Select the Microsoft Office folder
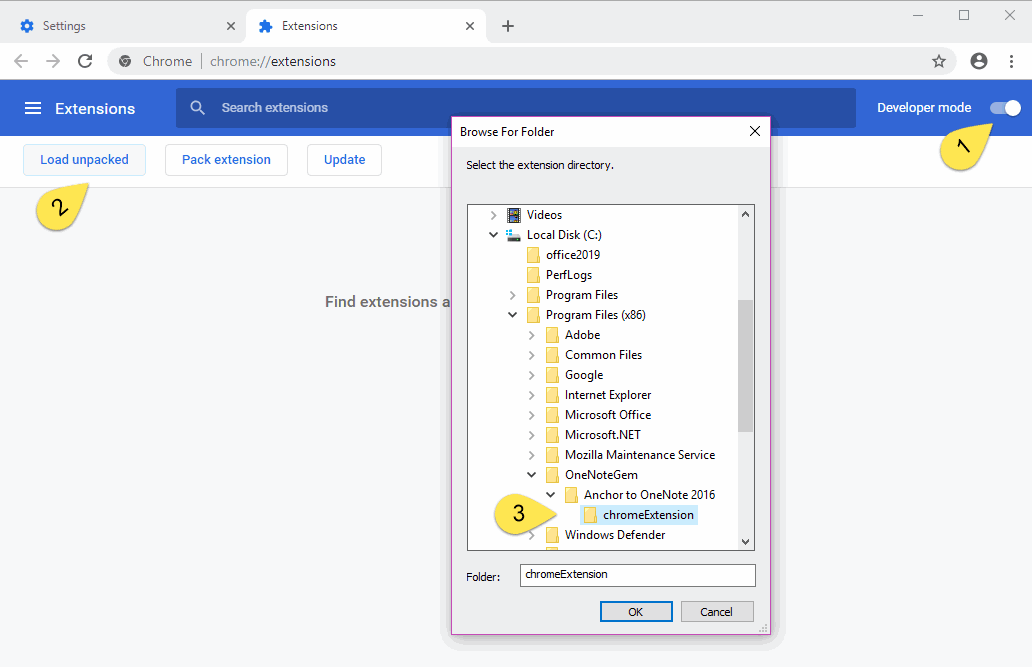1032x667 pixels. pos(607,415)
